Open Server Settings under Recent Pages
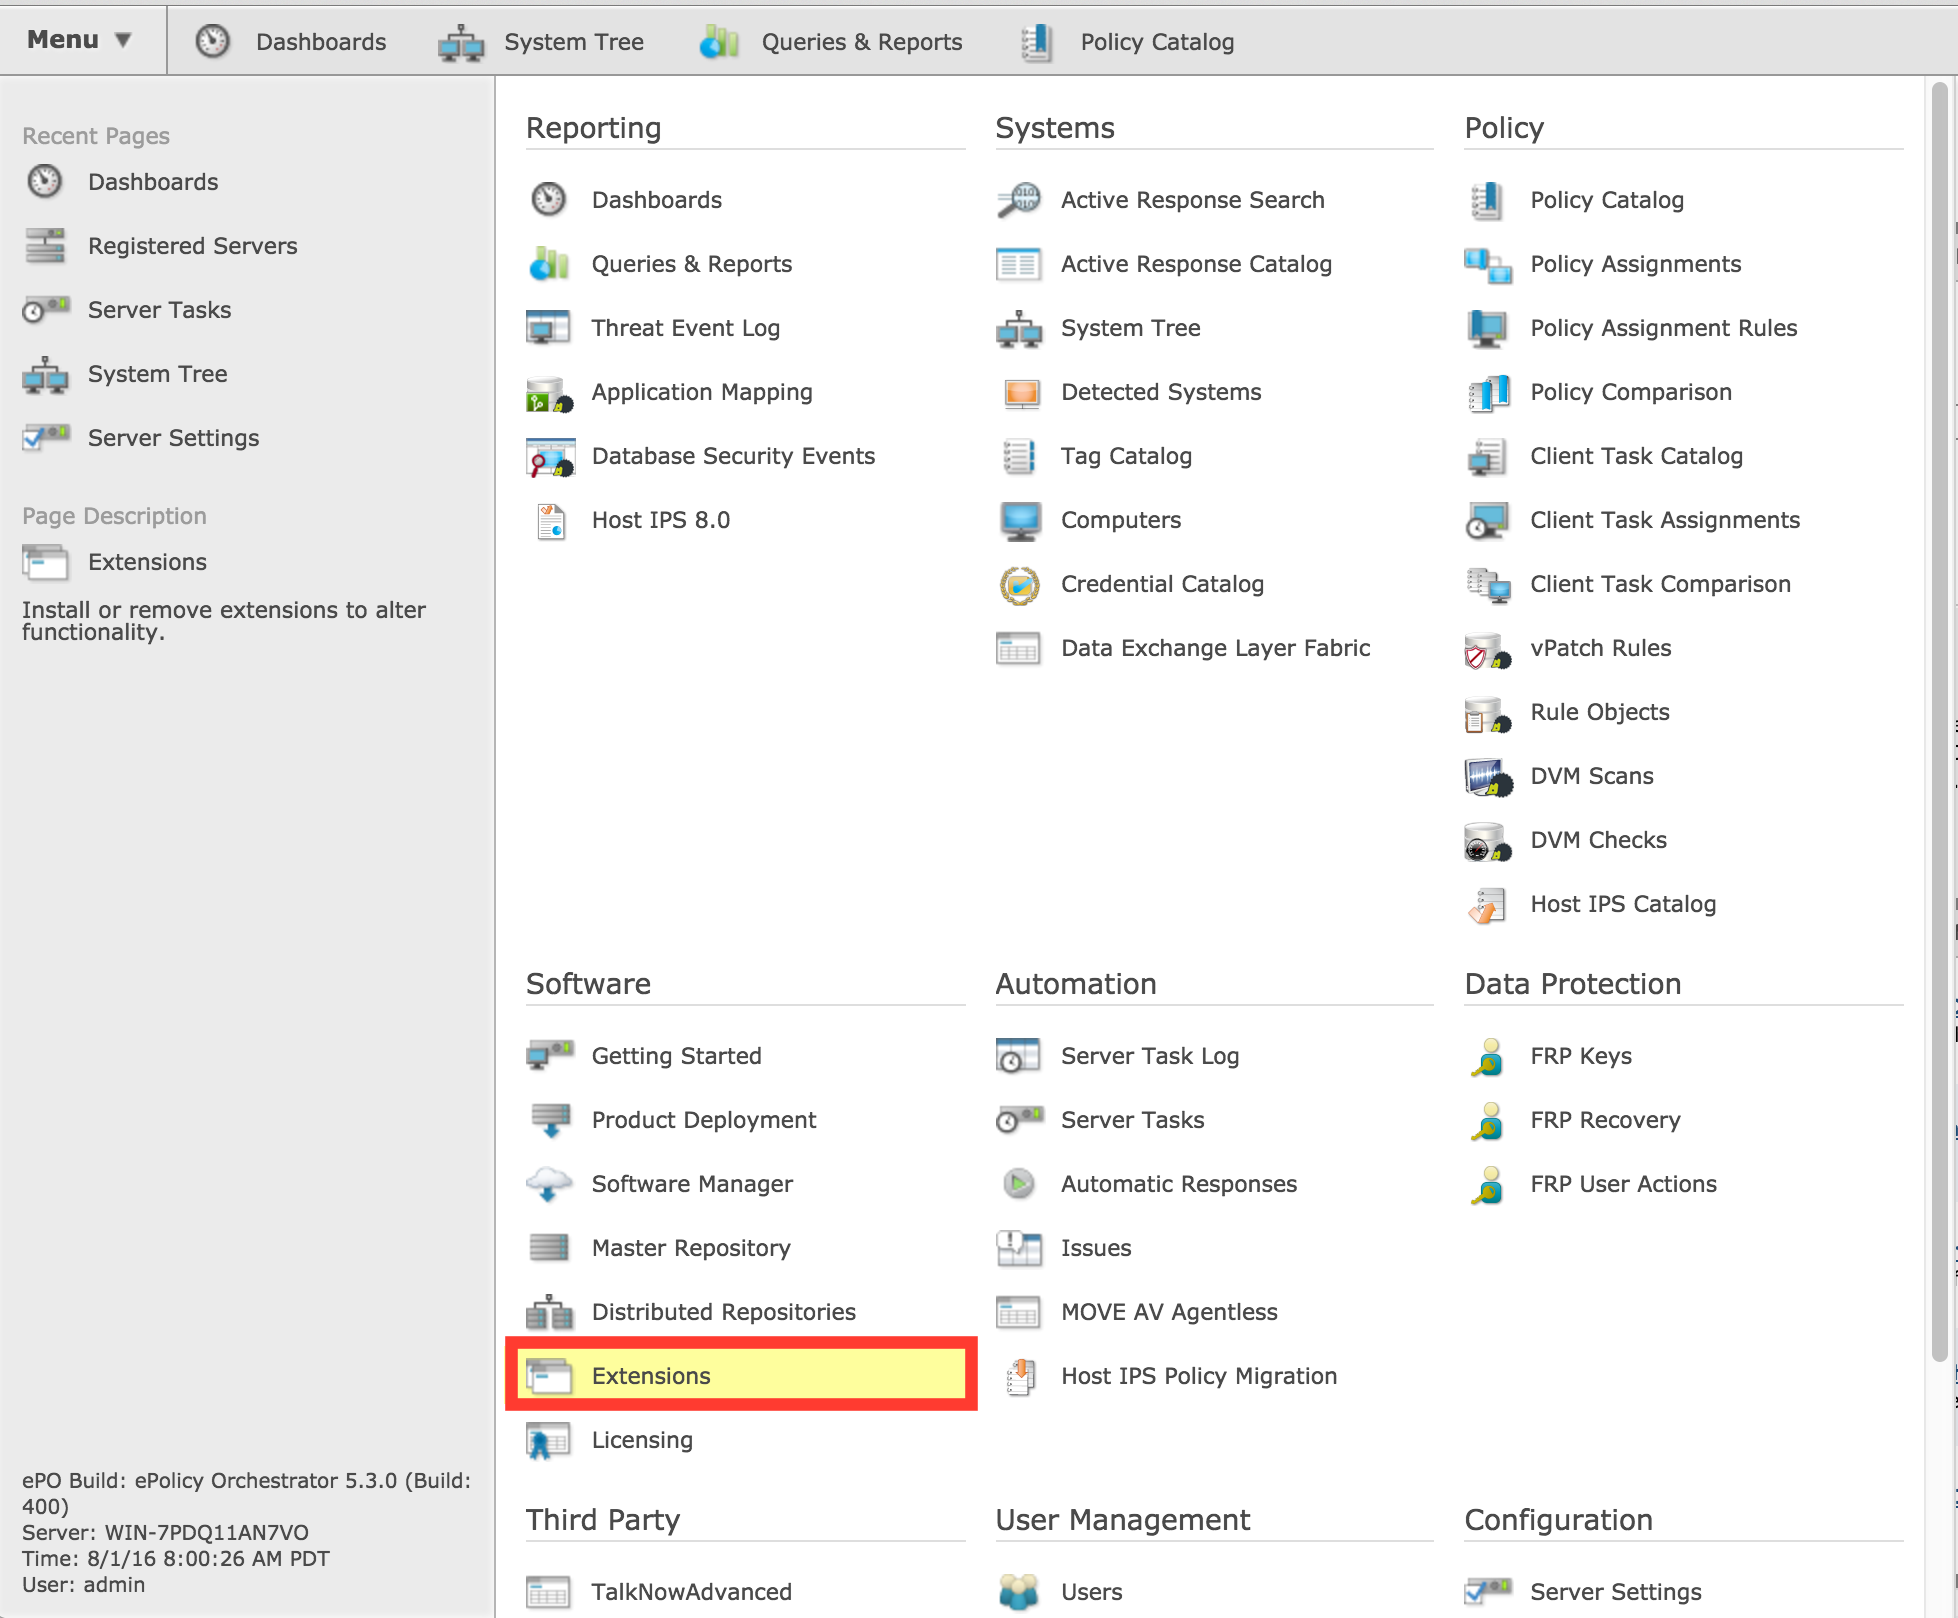This screenshot has width=1958, height=1618. pos(141,438)
